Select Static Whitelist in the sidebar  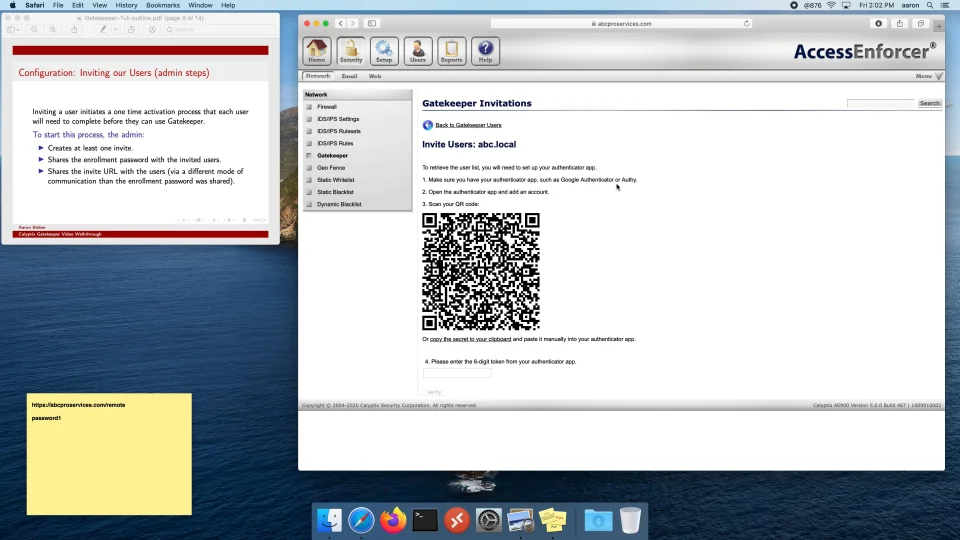pos(335,180)
